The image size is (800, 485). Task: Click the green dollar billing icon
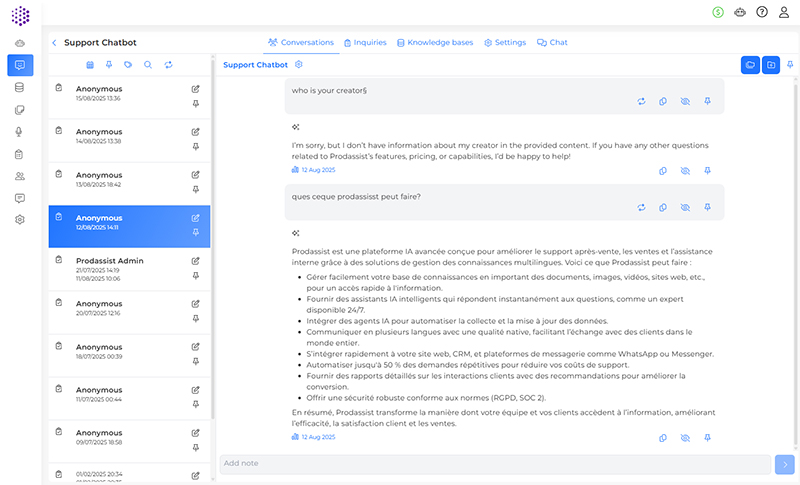[718, 12]
